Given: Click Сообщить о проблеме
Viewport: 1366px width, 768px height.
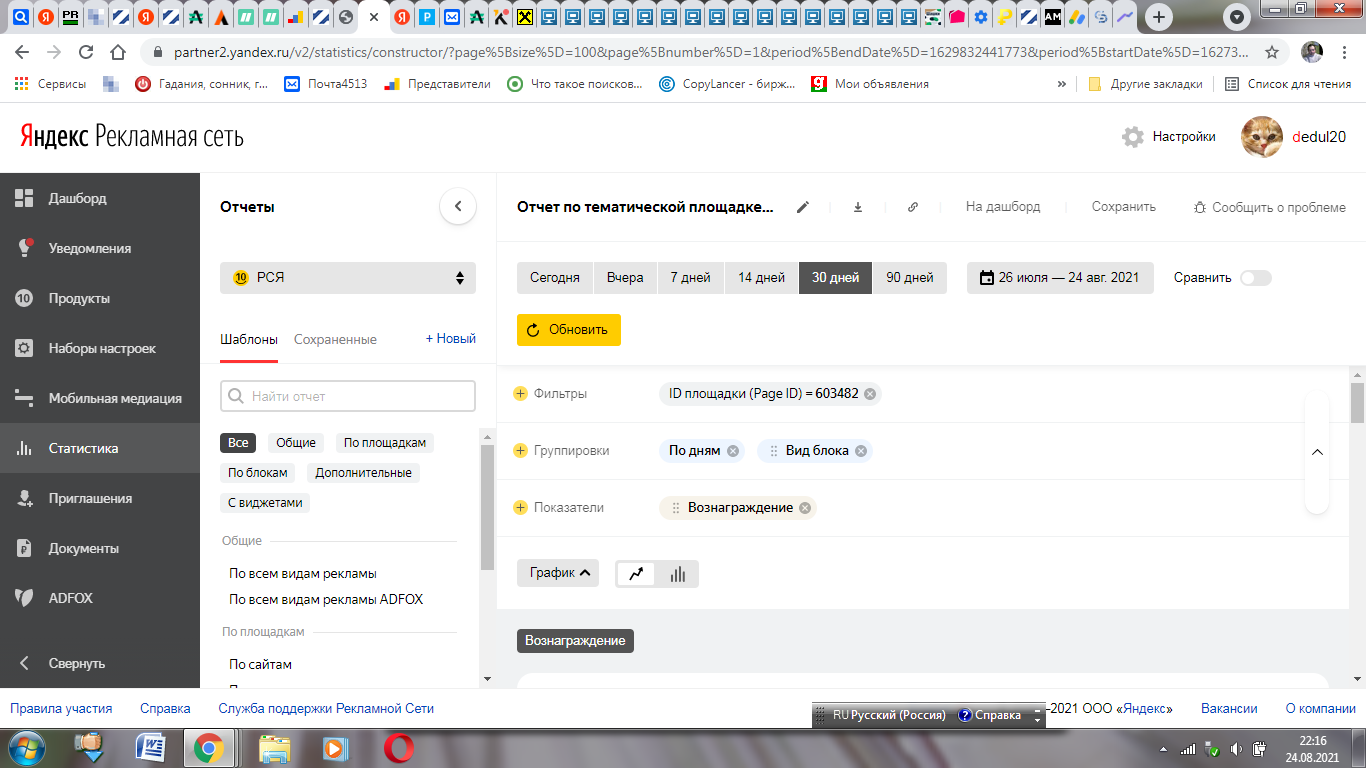Looking at the screenshot, I should [1270, 207].
